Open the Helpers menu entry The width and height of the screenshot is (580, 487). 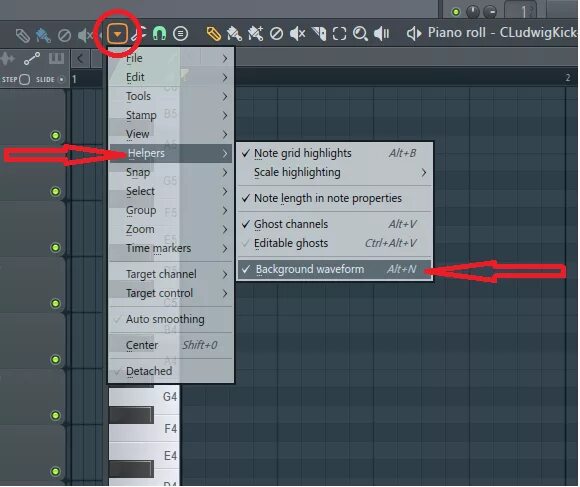(171, 153)
